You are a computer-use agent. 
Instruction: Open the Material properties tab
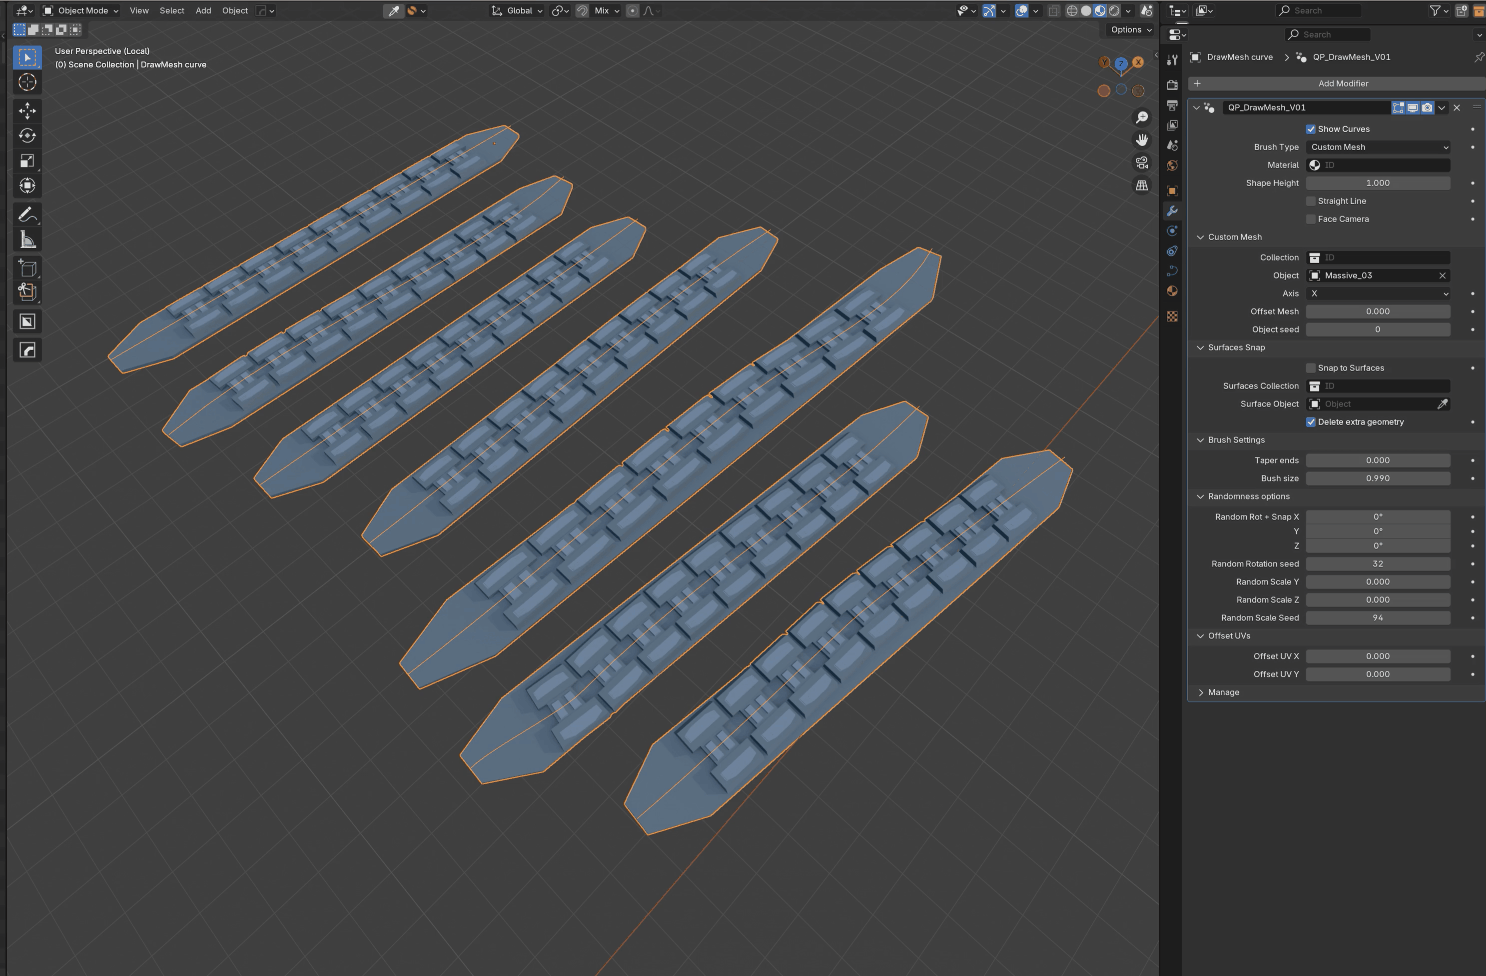1172,291
